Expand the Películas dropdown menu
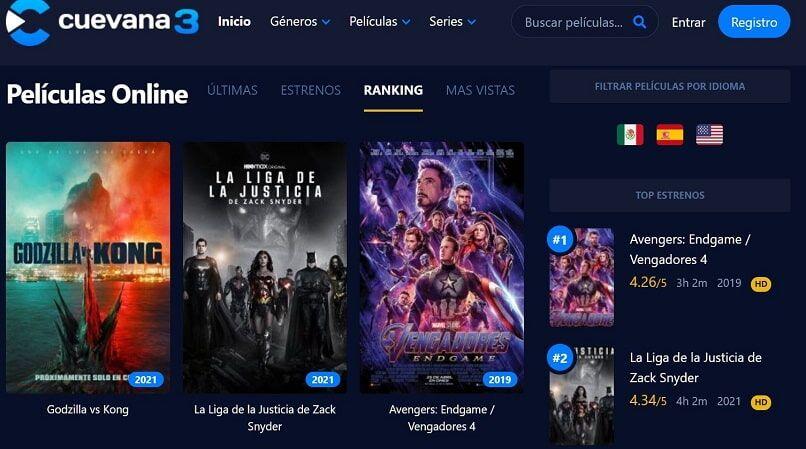Screen dimensions: 806x449 pos(379,22)
